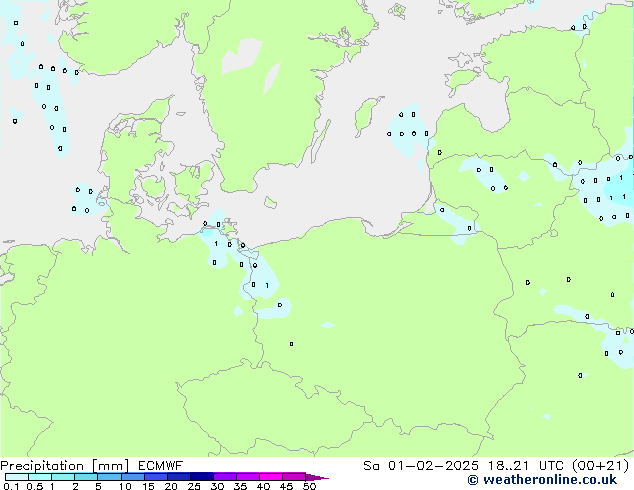Click the 'ECMWF' model label

(x=161, y=466)
